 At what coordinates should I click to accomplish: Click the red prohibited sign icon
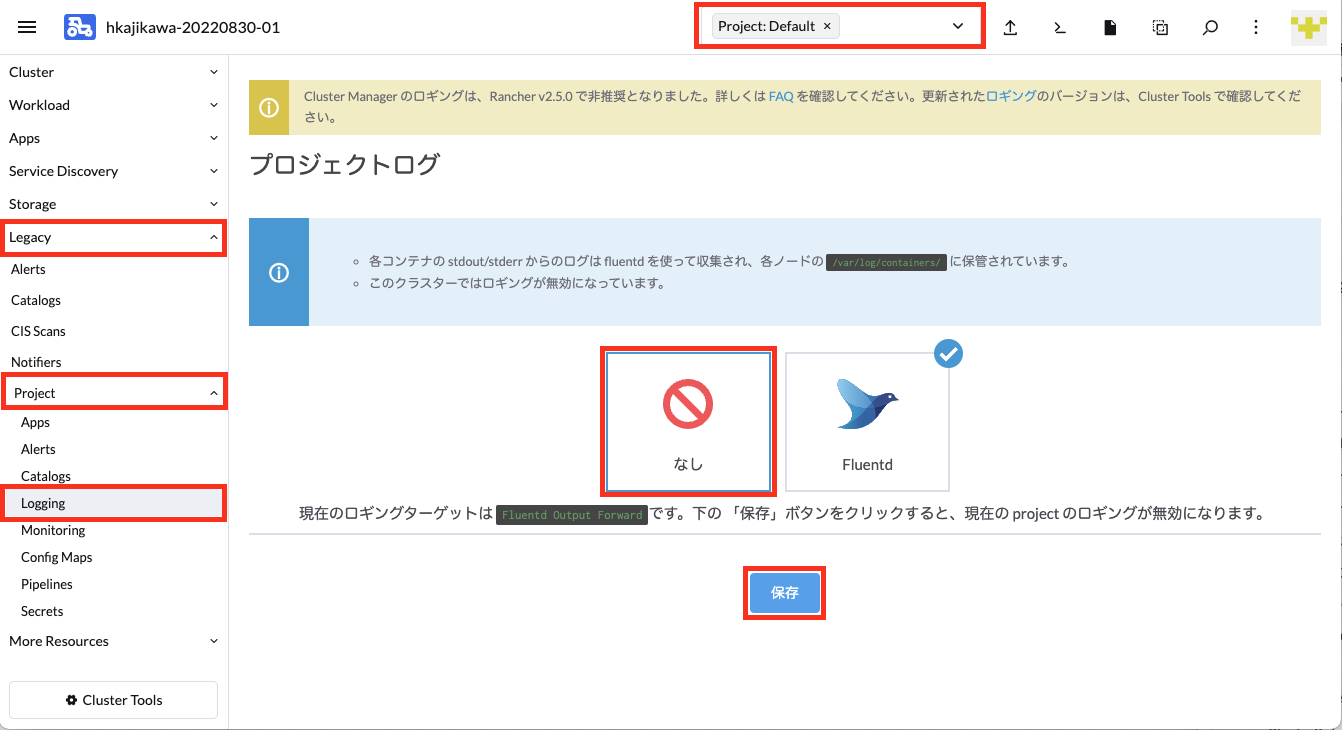(x=688, y=404)
